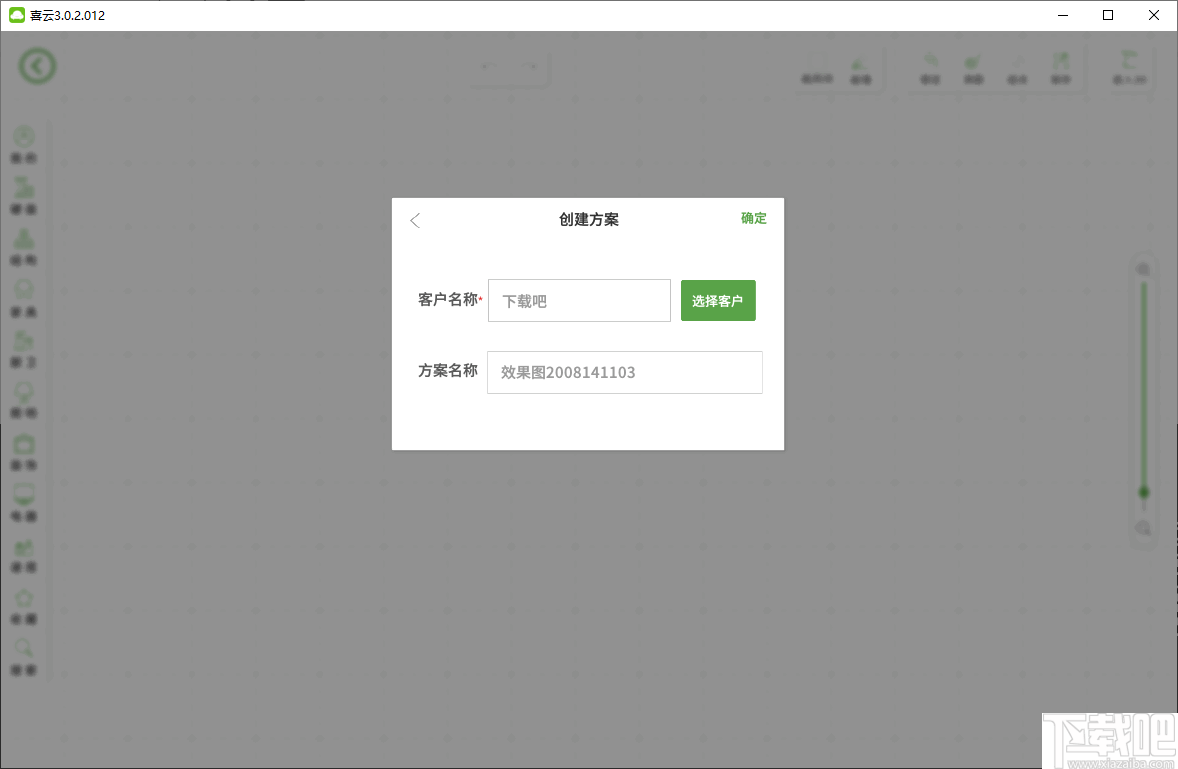The image size is (1178, 769).
Task: Open the lamp icon in the left sidebar
Action: click(24, 390)
